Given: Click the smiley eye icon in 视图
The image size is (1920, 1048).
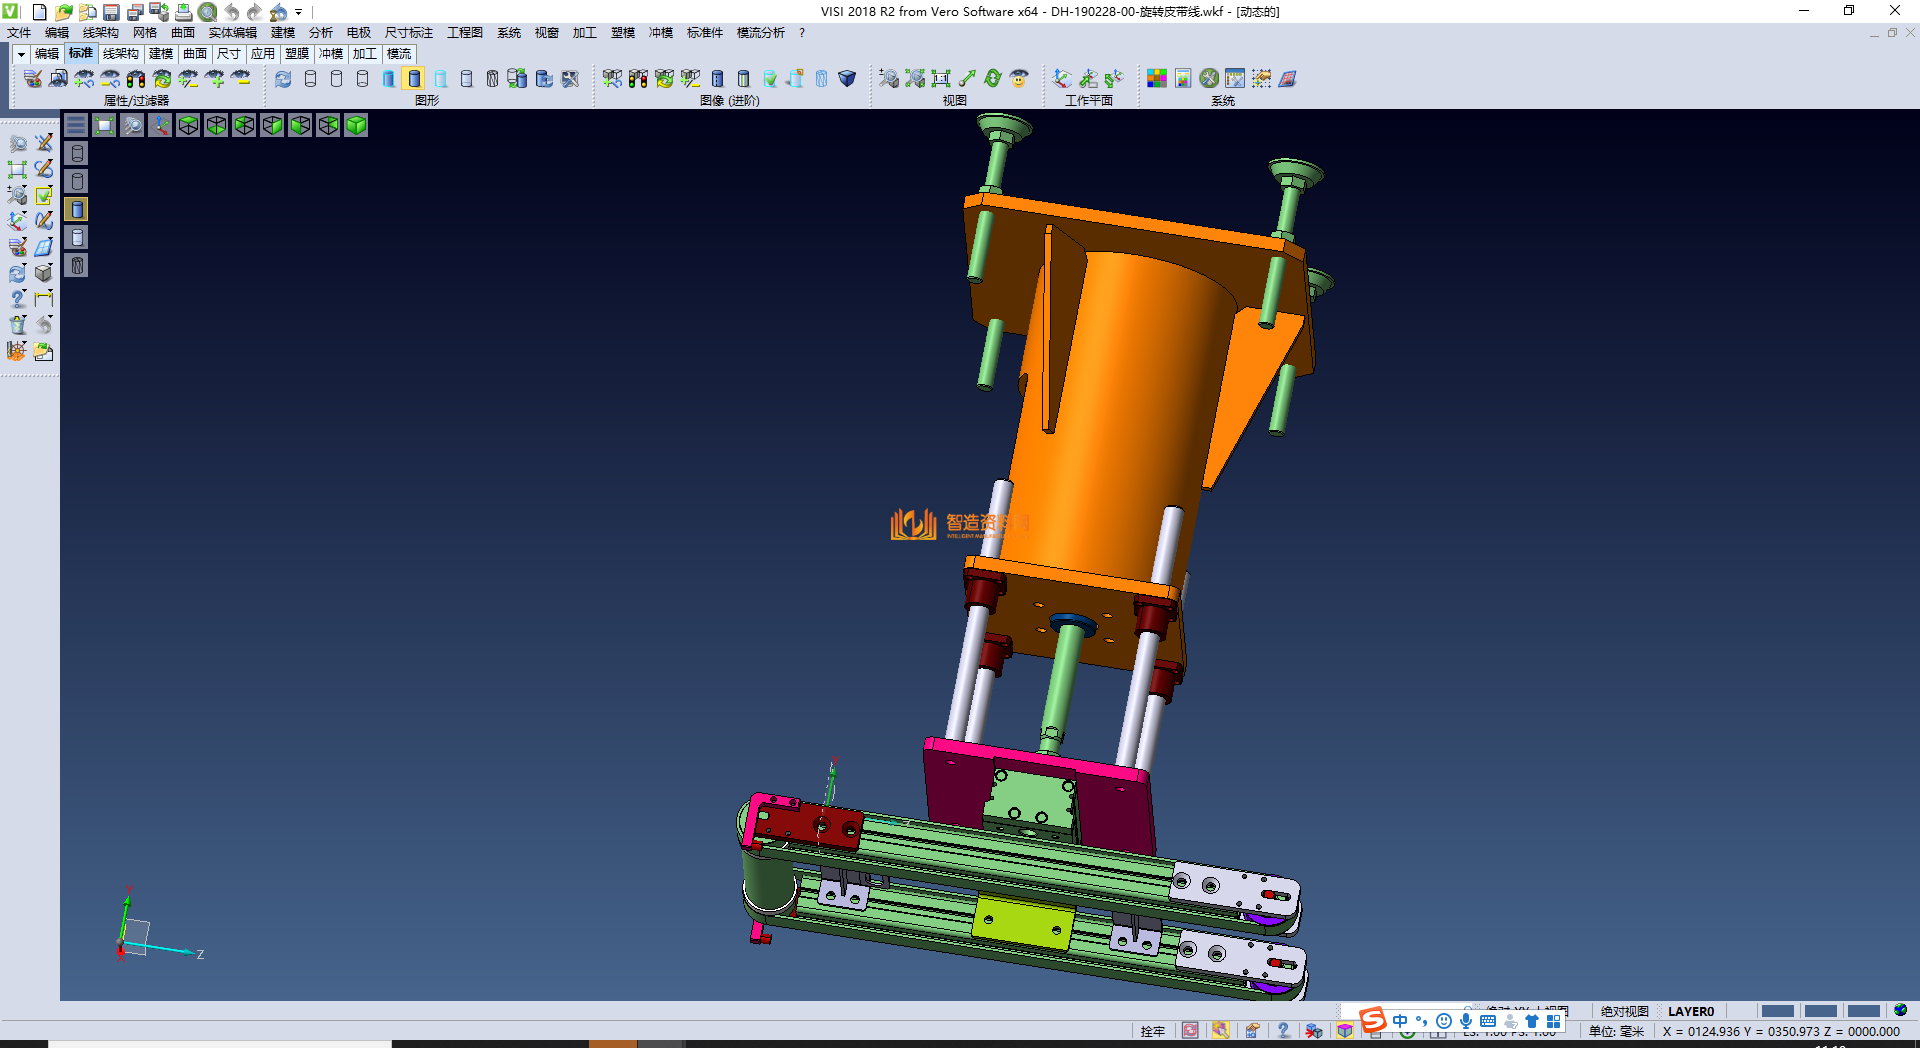Looking at the screenshot, I should 1019,79.
